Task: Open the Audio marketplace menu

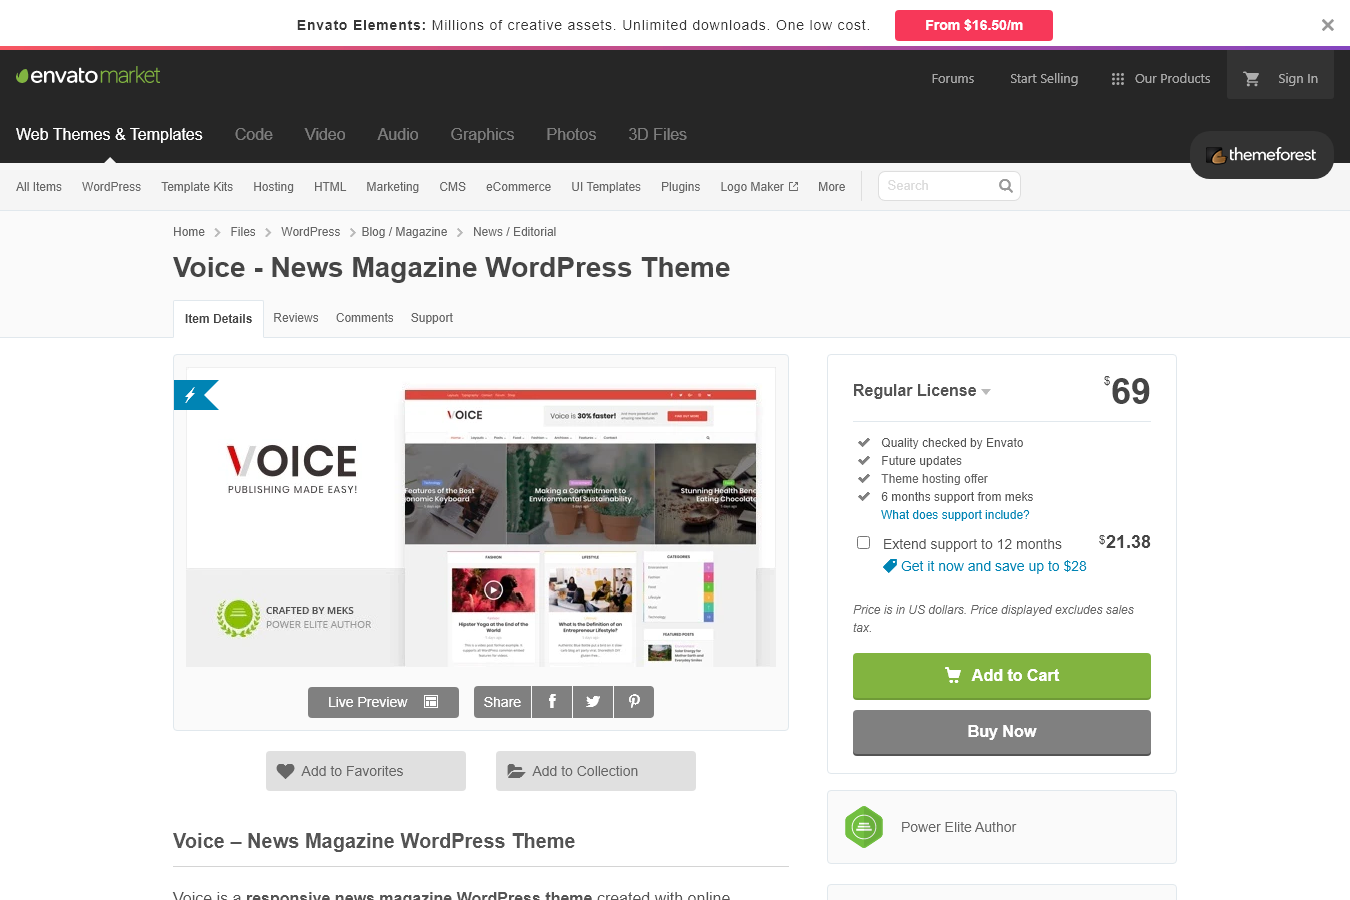Action: 398,134
